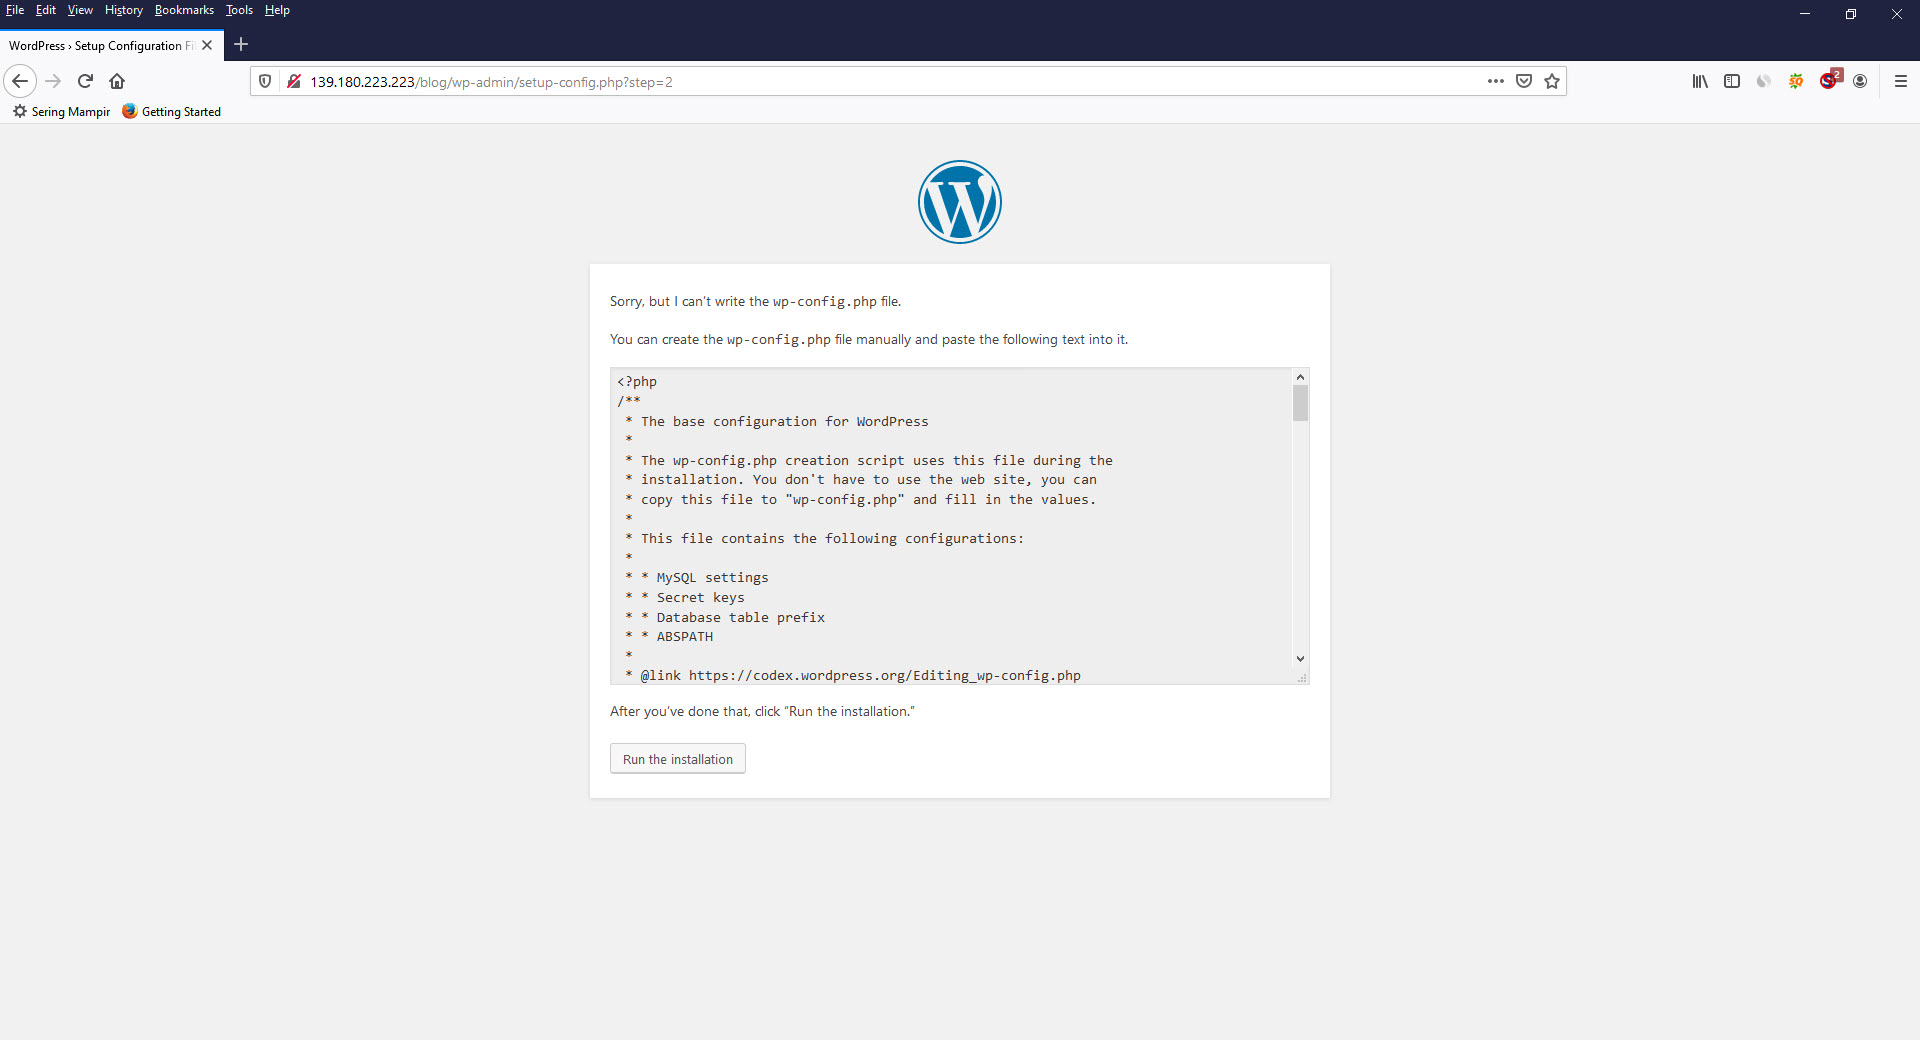Click inside the address bar URL field
This screenshot has height=1040, width=1920.
pos(700,82)
